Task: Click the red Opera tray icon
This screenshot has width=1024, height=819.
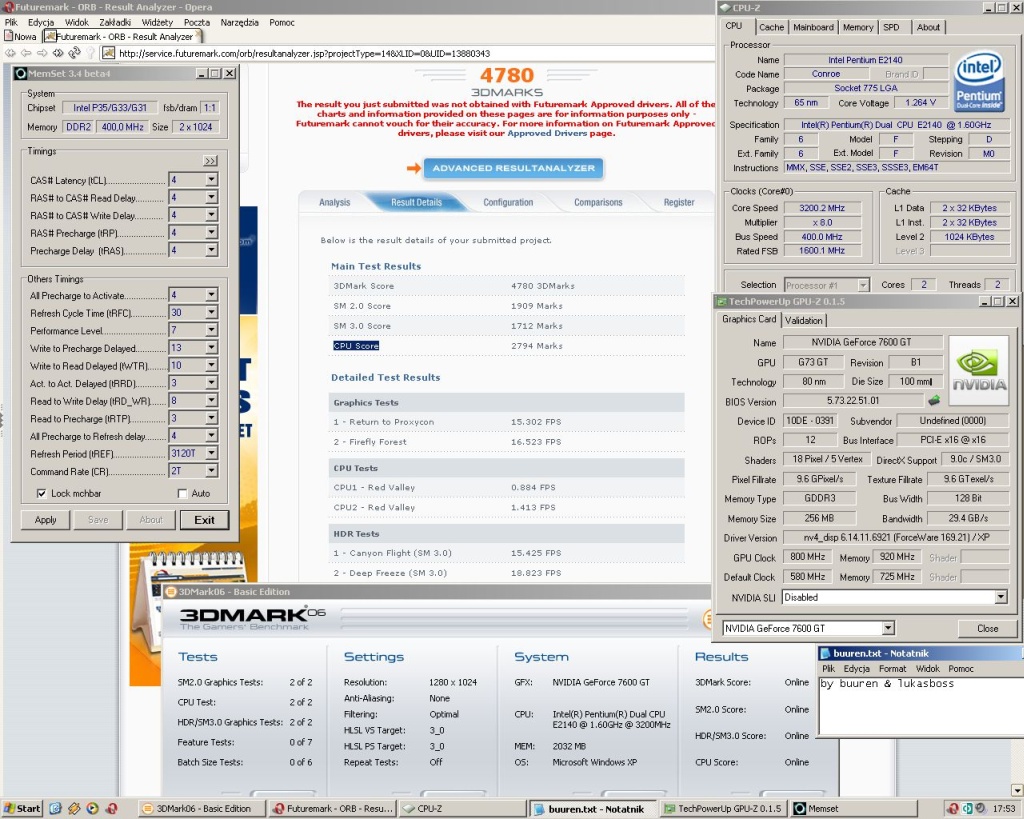Action: (x=953, y=809)
